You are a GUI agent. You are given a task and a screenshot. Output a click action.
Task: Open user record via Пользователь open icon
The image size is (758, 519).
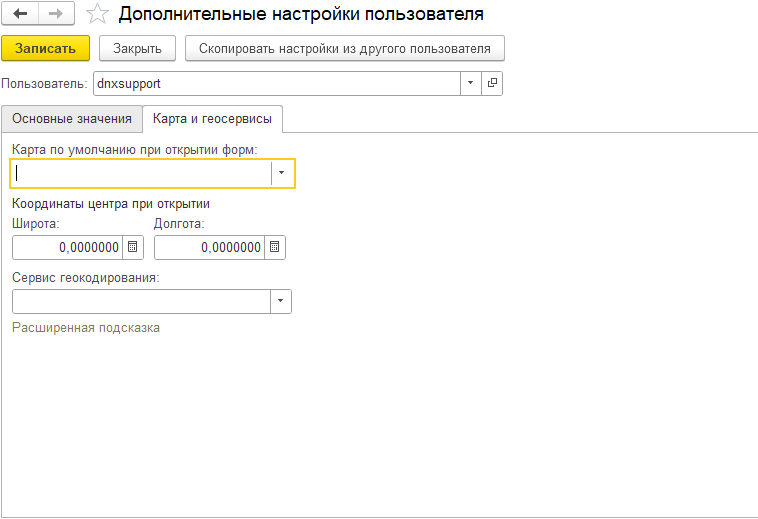coord(492,84)
